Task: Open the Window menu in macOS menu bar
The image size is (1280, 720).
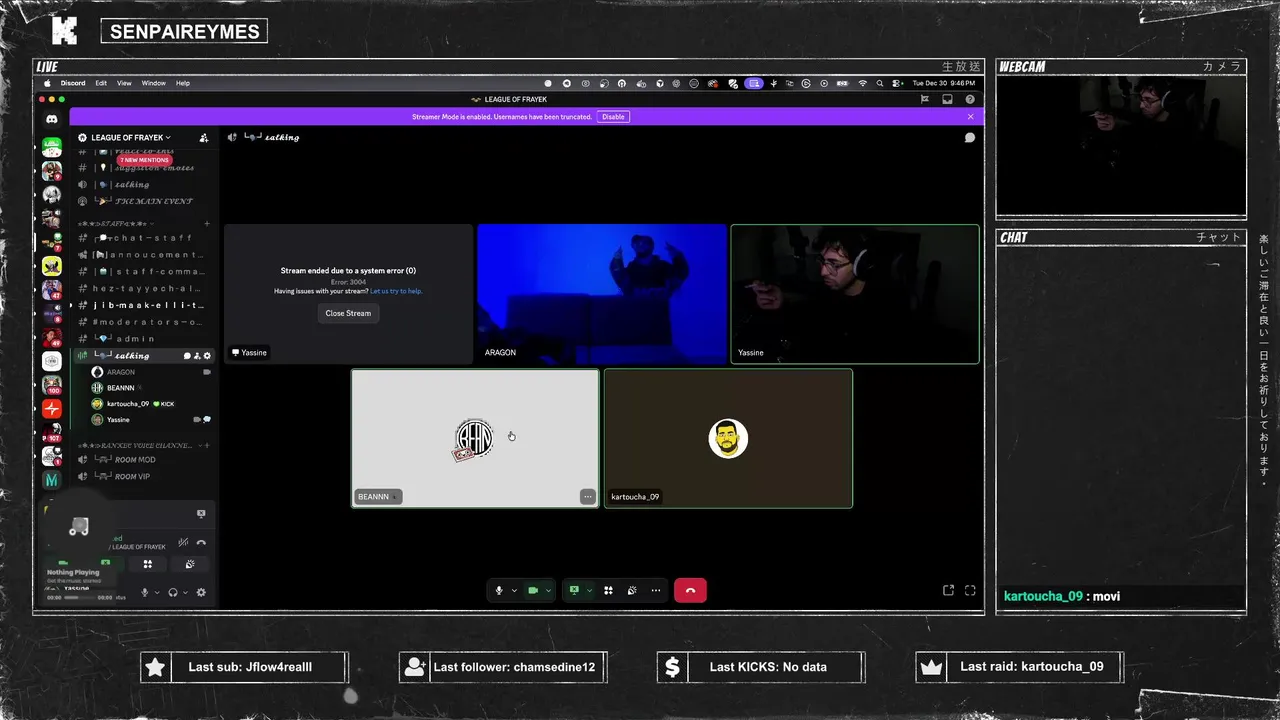Action: point(153,83)
